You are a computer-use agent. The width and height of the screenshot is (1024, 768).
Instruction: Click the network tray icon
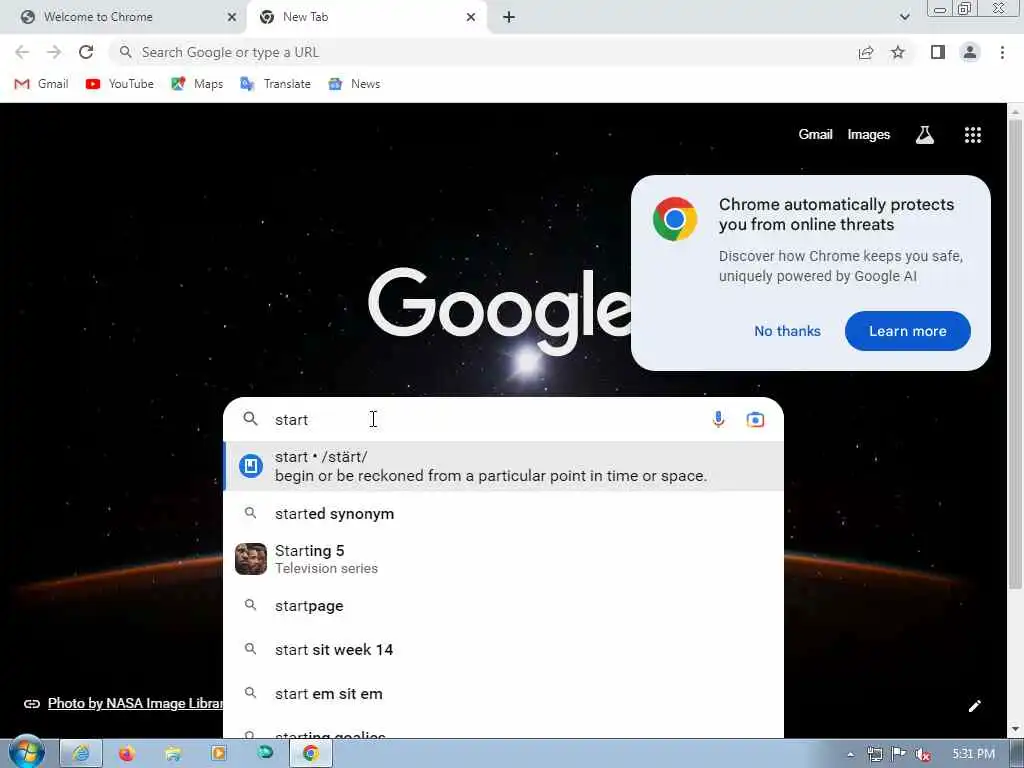[x=875, y=754]
